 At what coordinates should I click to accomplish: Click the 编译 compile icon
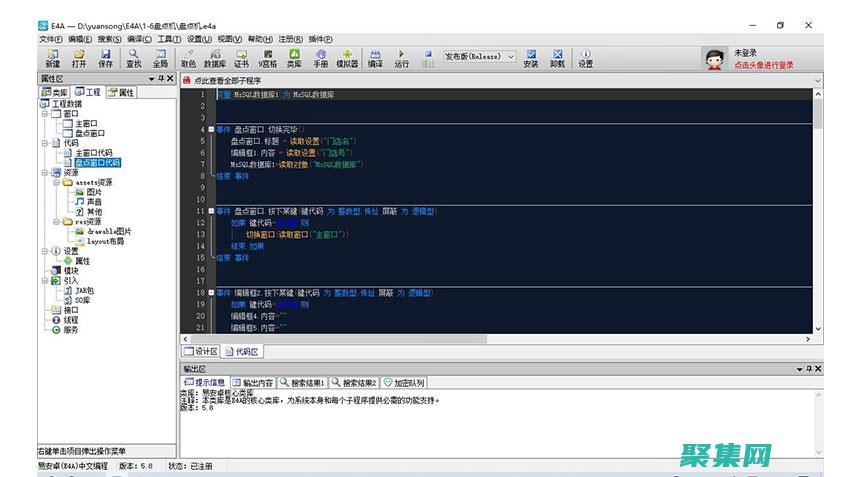point(375,58)
